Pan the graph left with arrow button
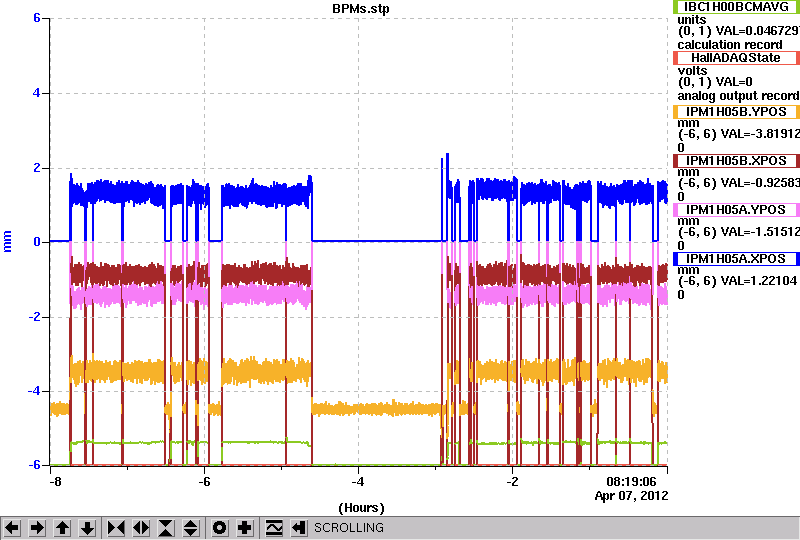800x540 pixels. (13, 528)
